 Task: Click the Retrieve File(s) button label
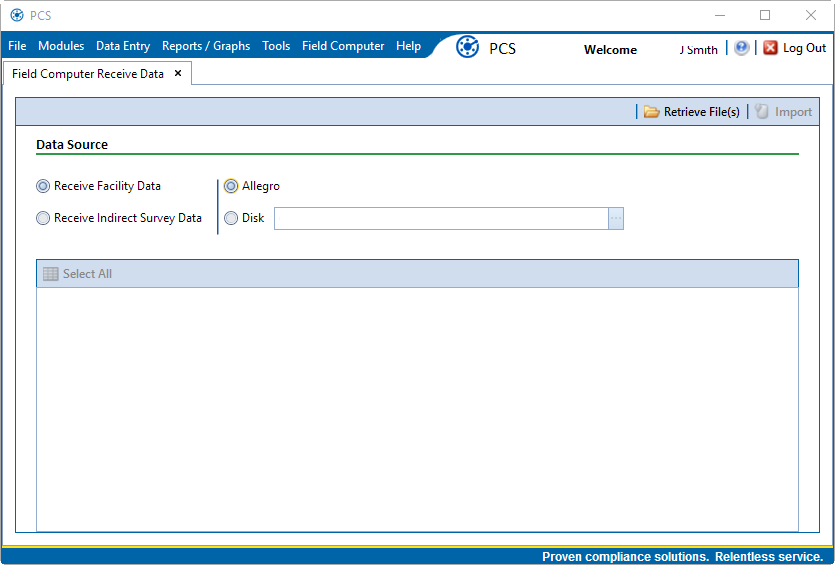[702, 112]
